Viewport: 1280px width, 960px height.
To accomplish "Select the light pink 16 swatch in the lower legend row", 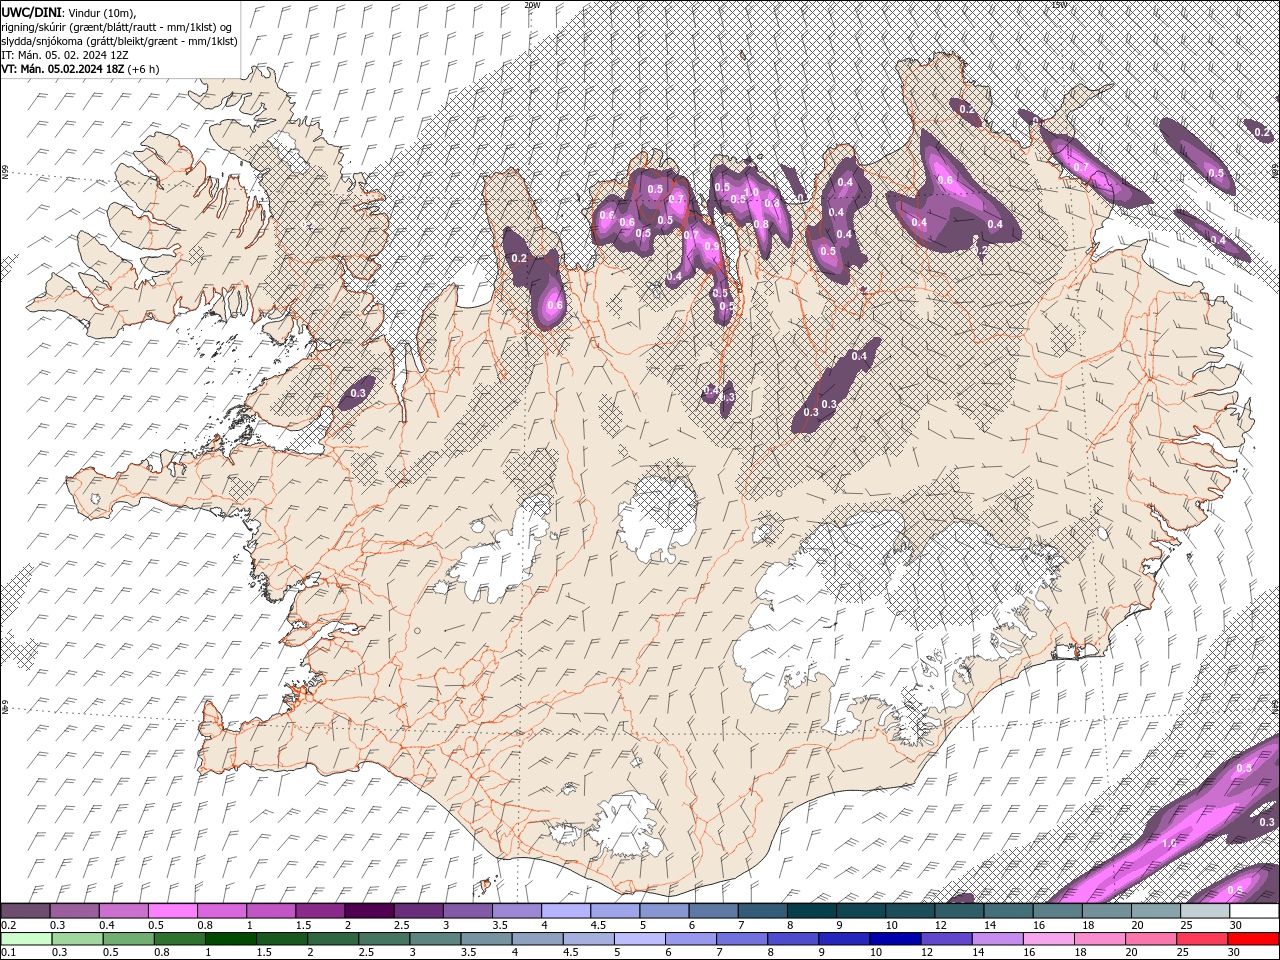I will tap(1049, 939).
